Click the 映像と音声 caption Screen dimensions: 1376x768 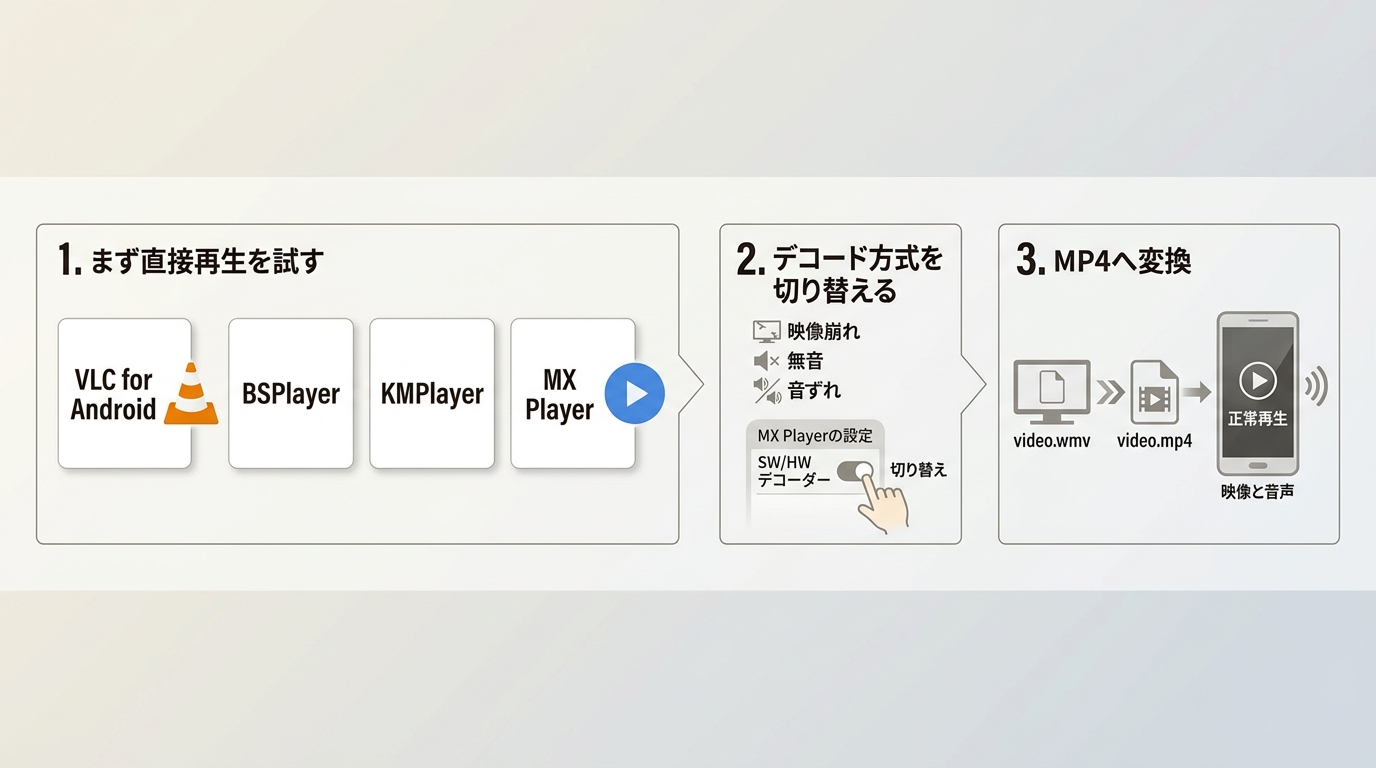tap(1258, 492)
